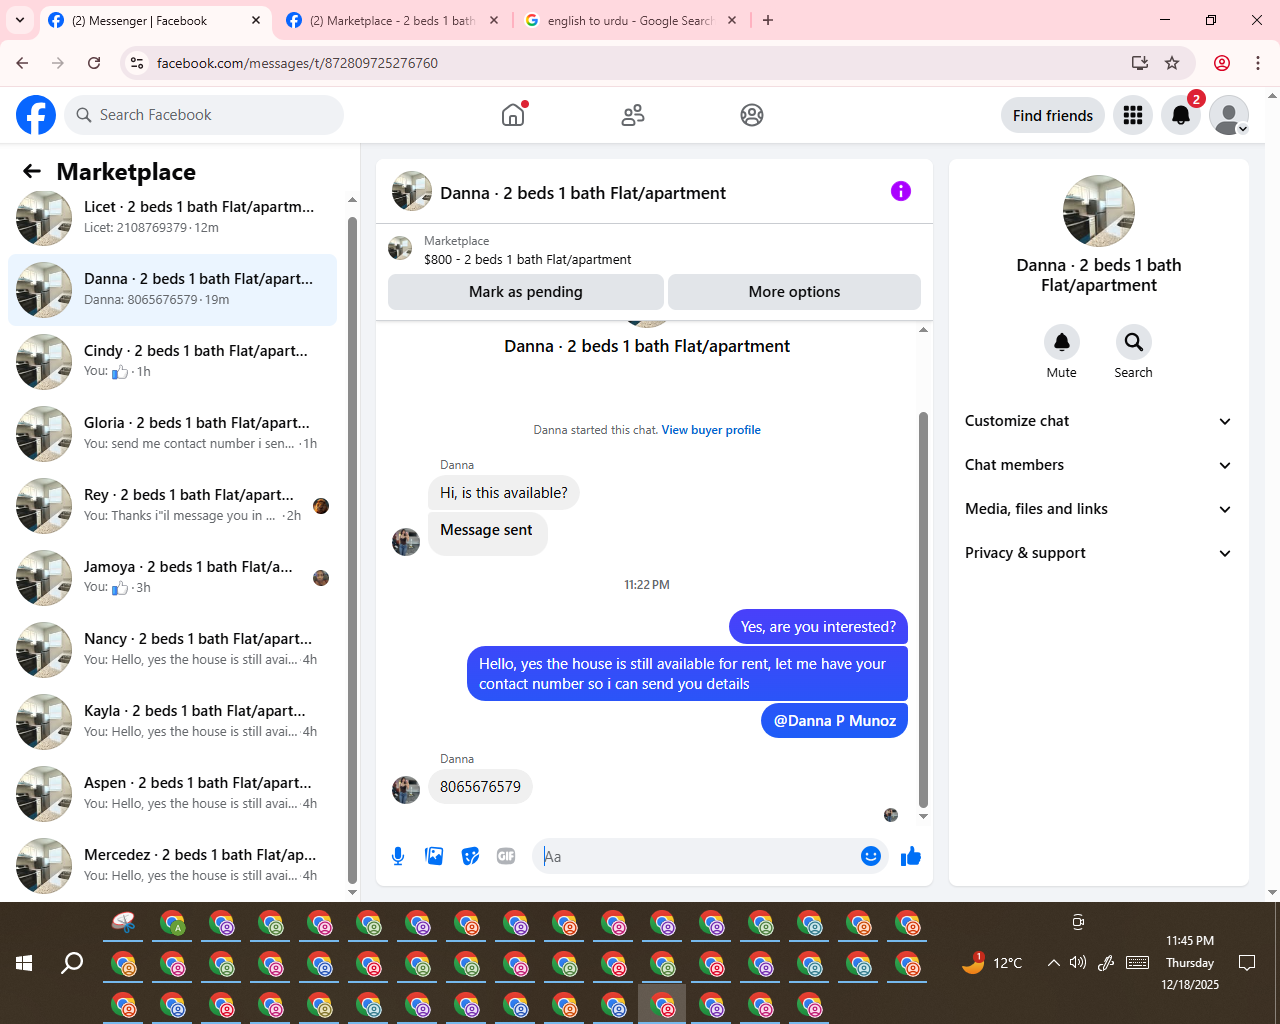The image size is (1280, 1024).
Task: Mute this conversation using the bell icon
Action: [1062, 342]
